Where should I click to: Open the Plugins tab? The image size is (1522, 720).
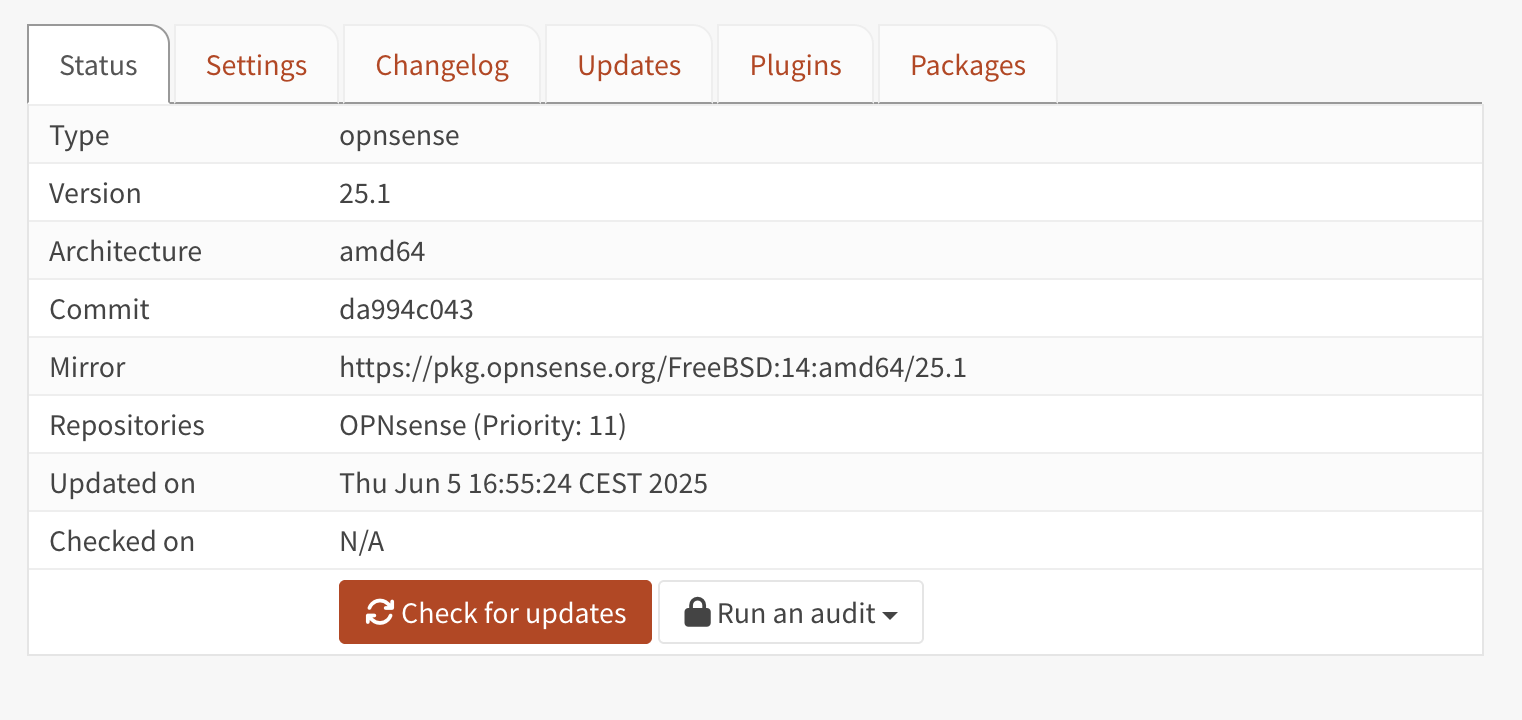pyautogui.click(x=795, y=66)
